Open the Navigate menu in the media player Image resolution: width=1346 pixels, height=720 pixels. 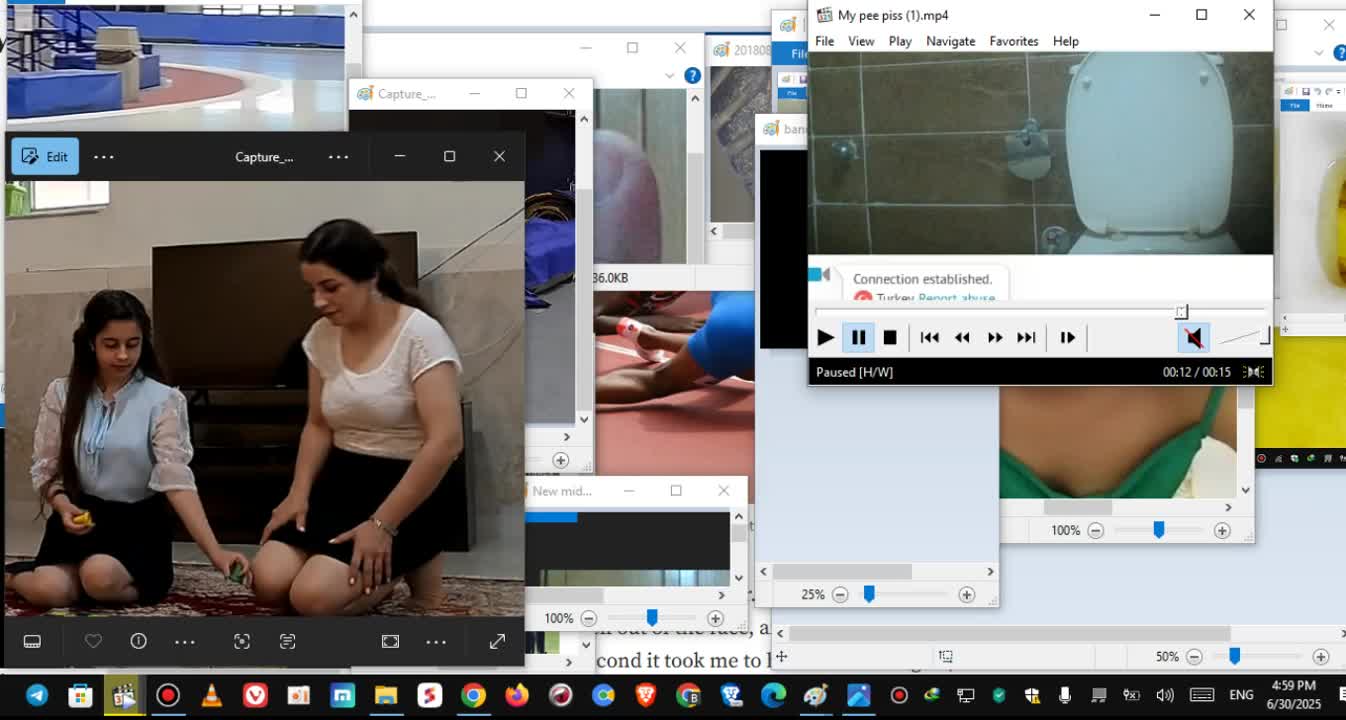950,41
